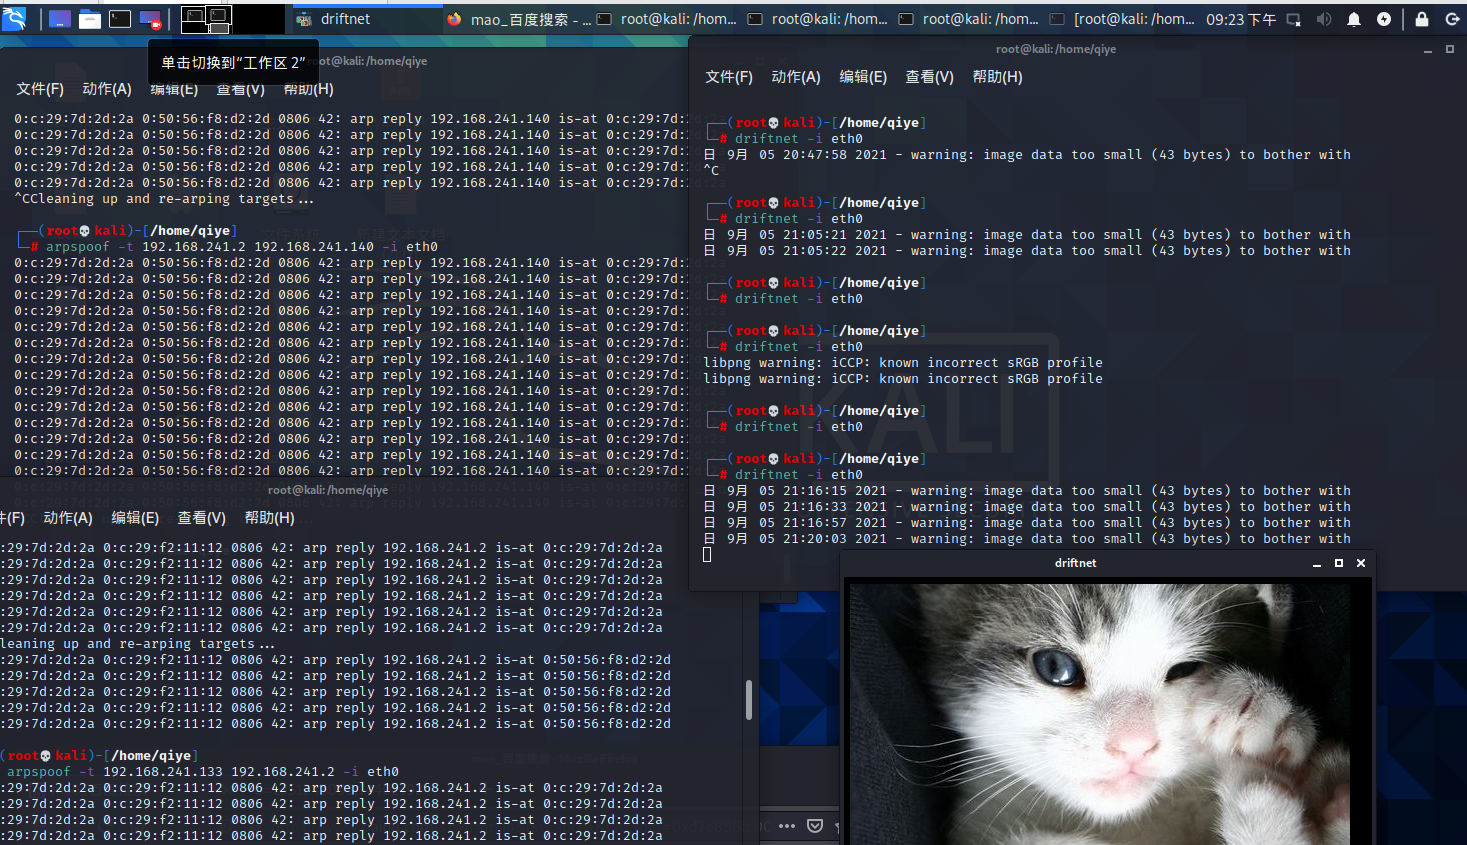Screen dimensions: 1467x845
Task: Click bottom-left terminal vertical scrollbar handle
Action: (x=749, y=700)
